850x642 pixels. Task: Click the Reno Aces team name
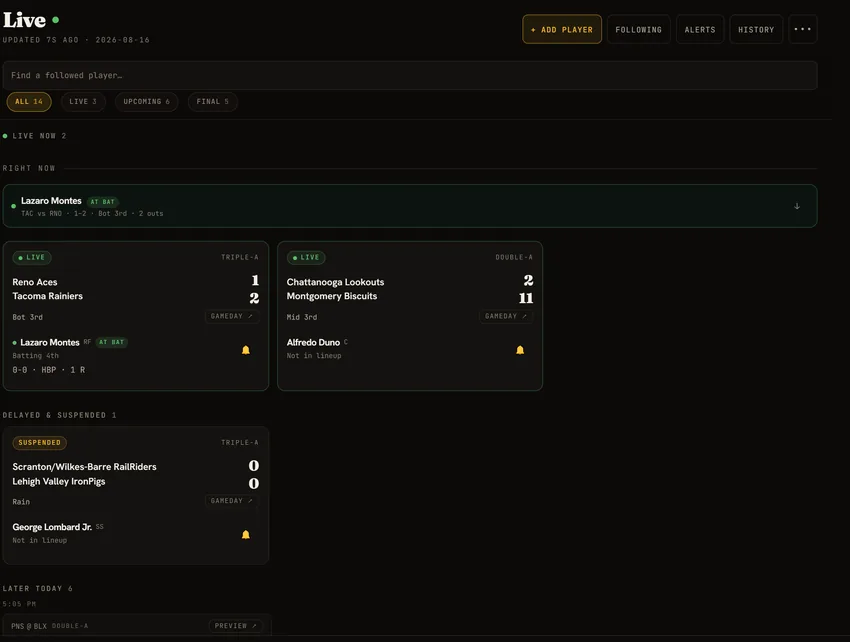point(35,282)
